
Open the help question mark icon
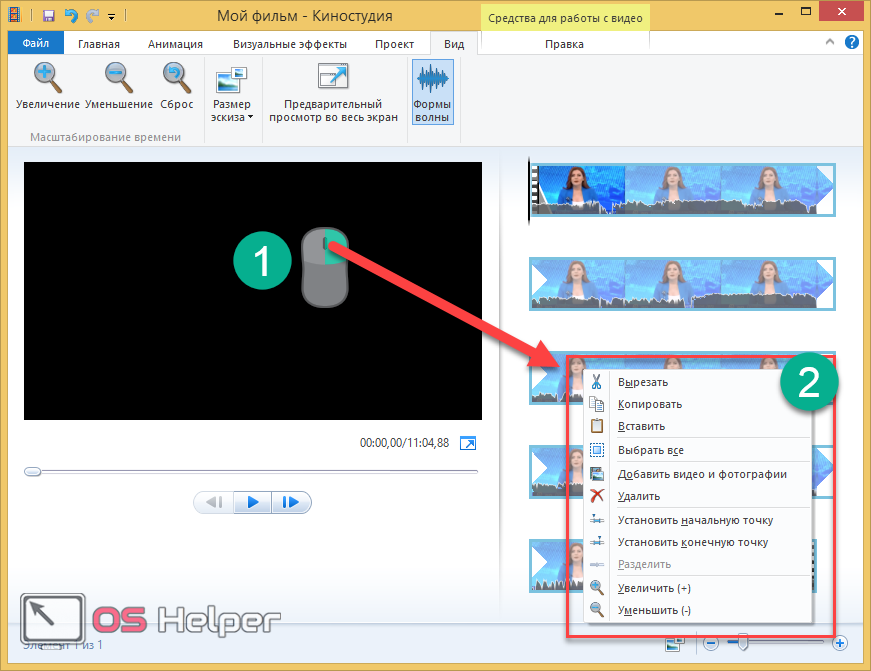(851, 43)
